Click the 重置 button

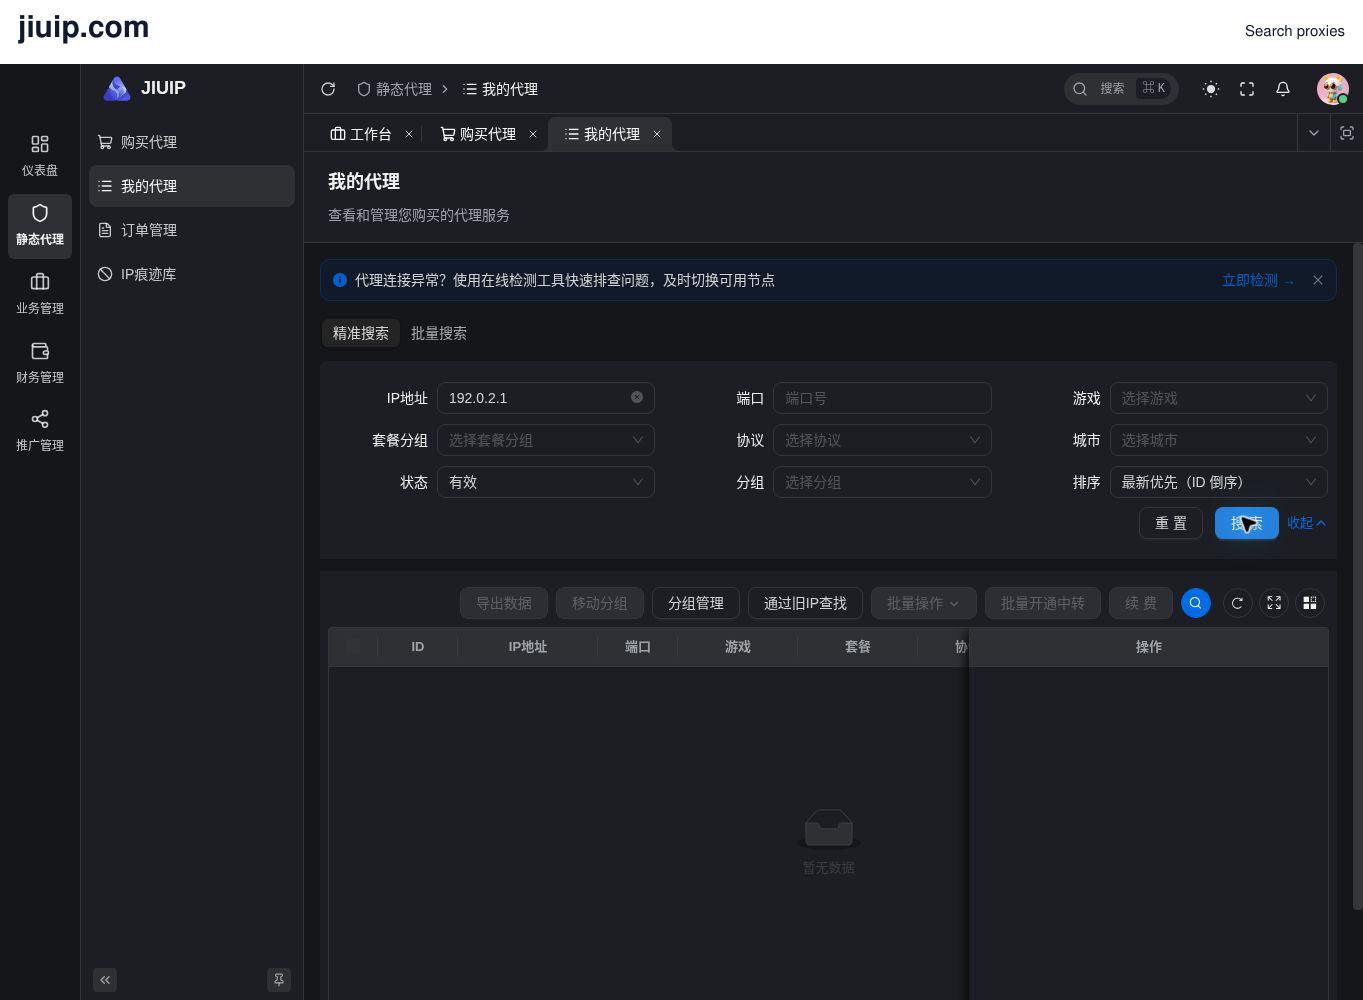coord(1171,523)
